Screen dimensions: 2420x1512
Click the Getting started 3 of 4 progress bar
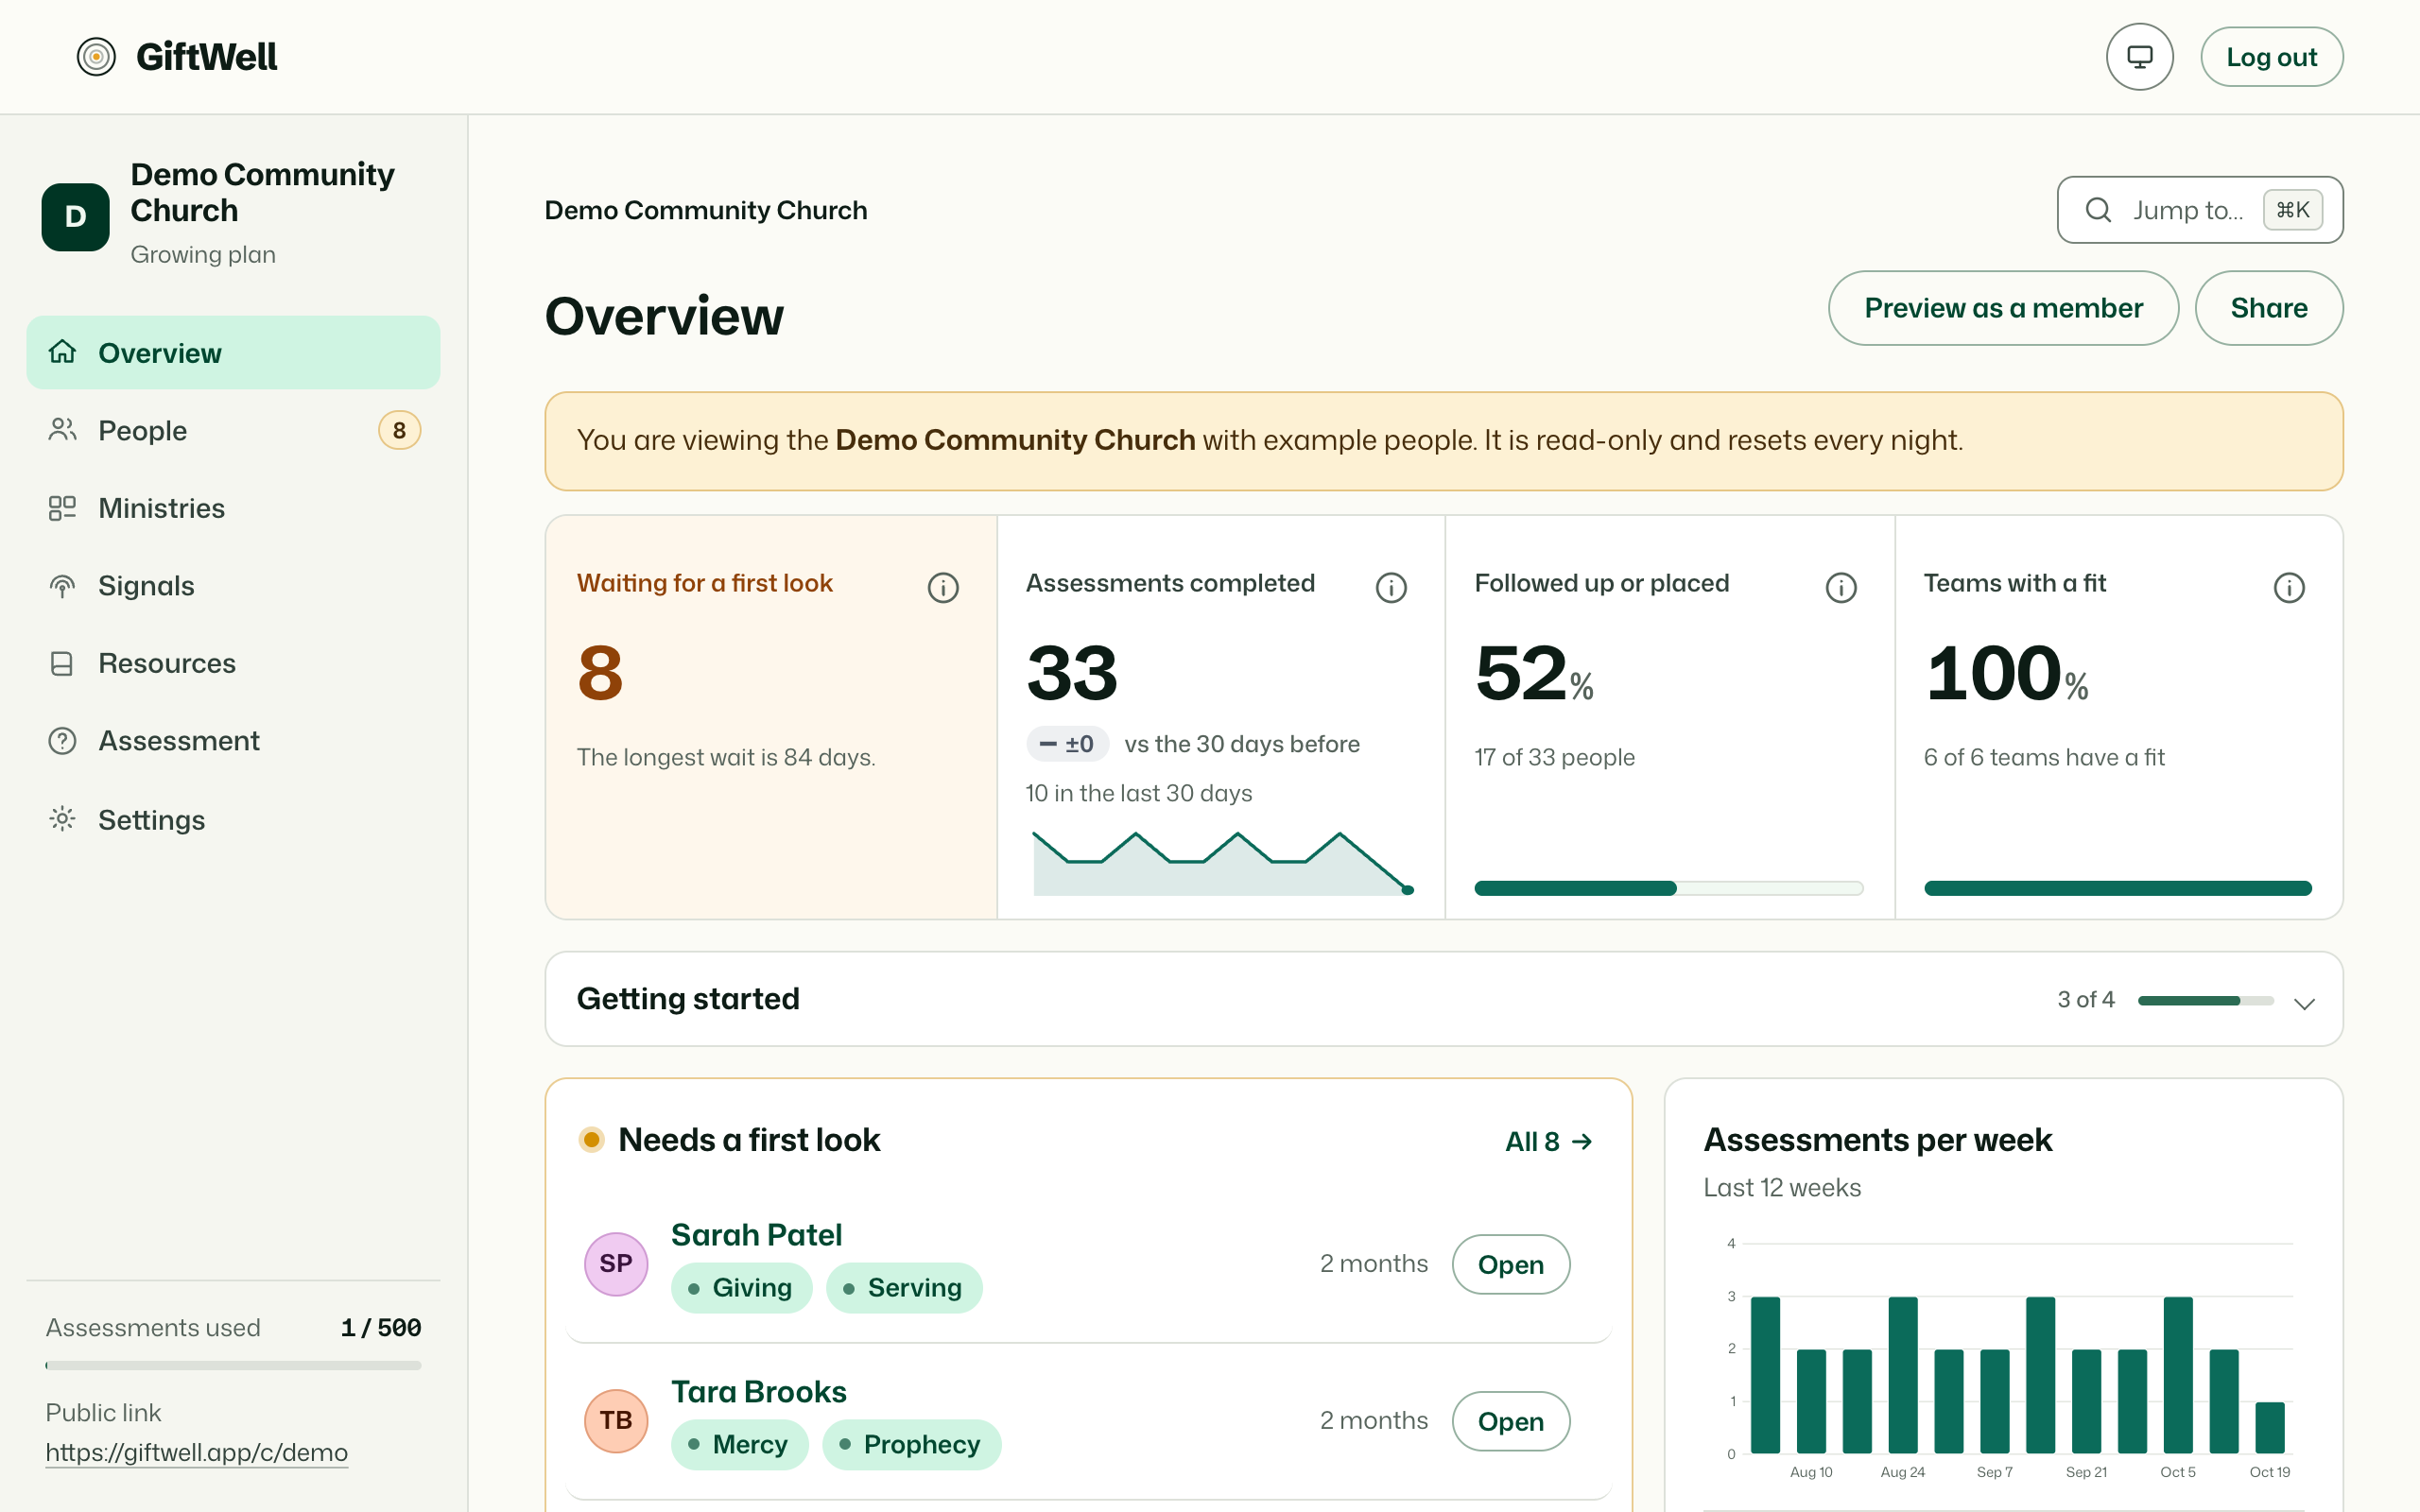pos(2205,1000)
